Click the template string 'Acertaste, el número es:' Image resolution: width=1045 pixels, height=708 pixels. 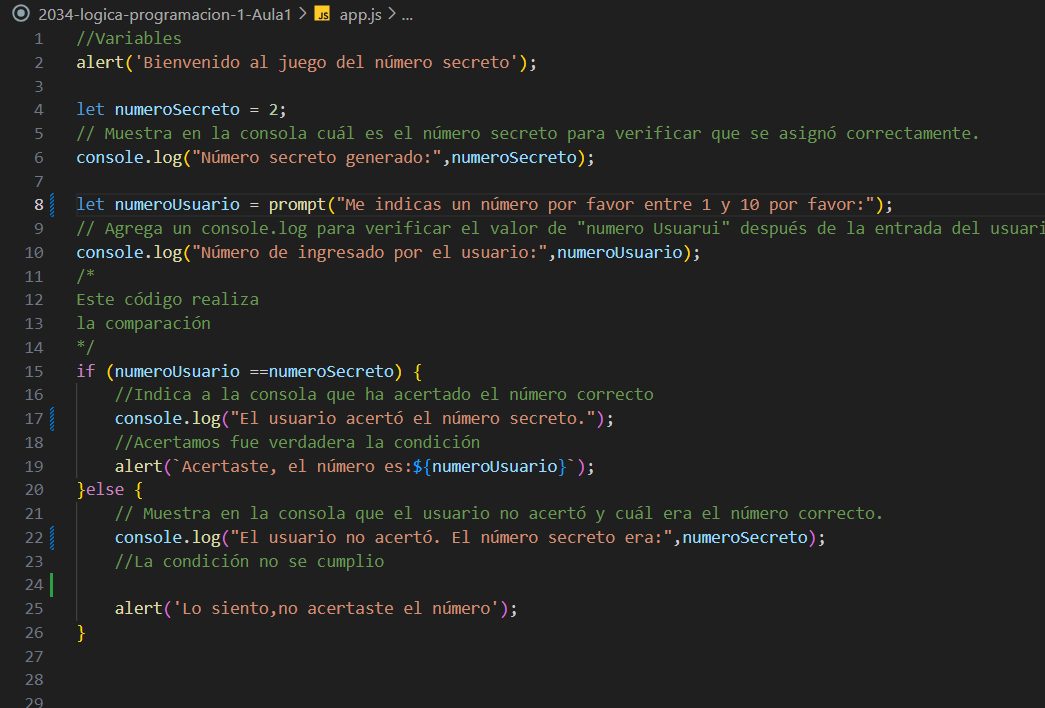297,467
